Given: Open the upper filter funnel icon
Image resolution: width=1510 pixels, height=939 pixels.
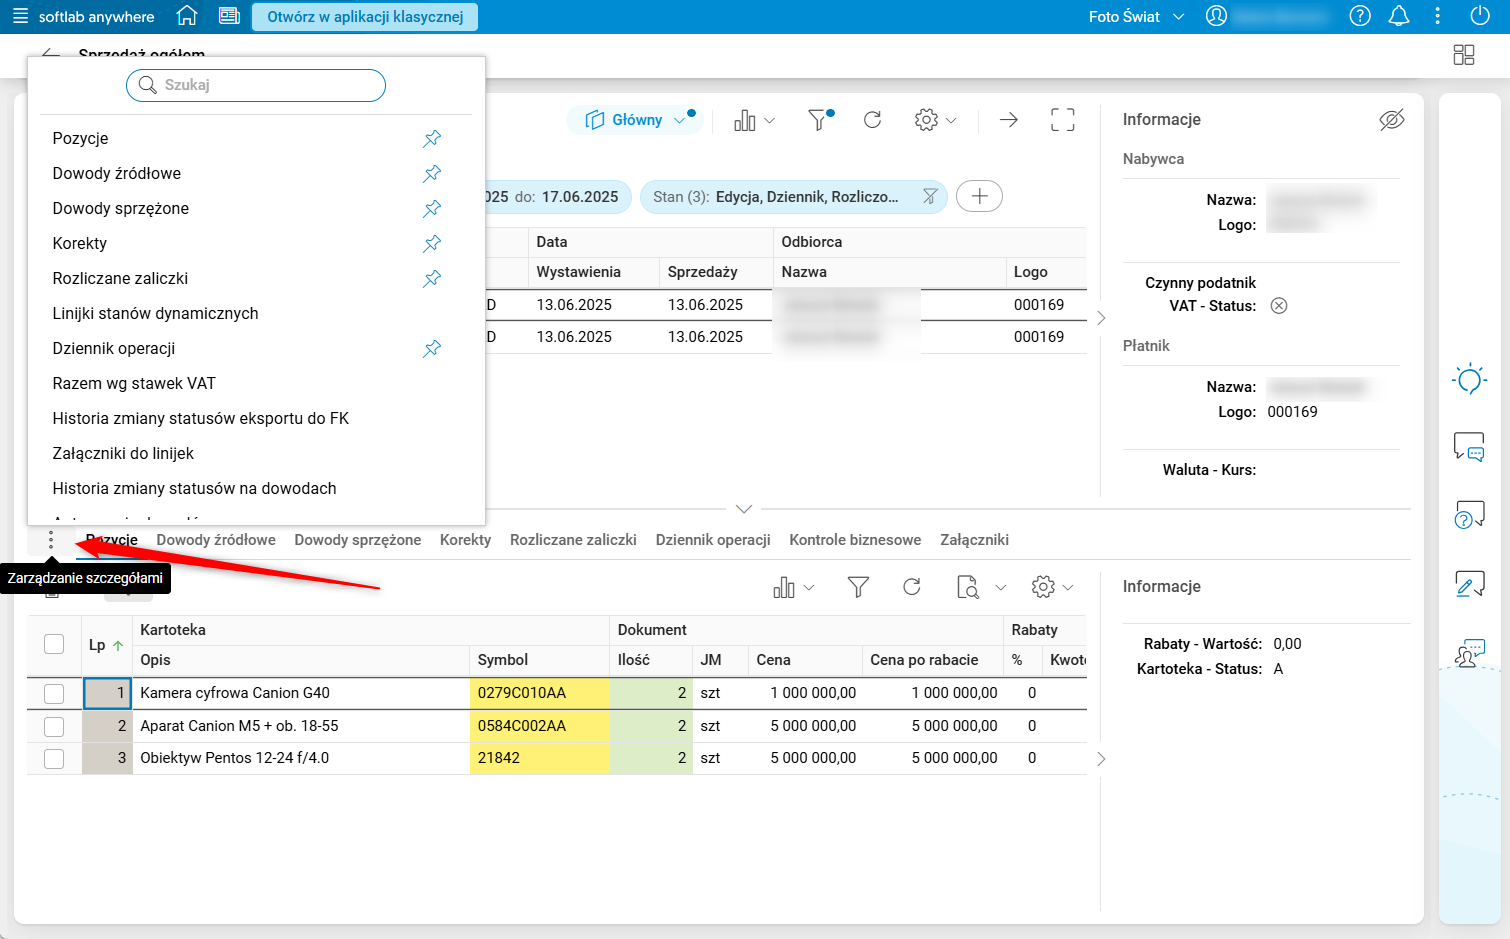Looking at the screenshot, I should (820, 120).
